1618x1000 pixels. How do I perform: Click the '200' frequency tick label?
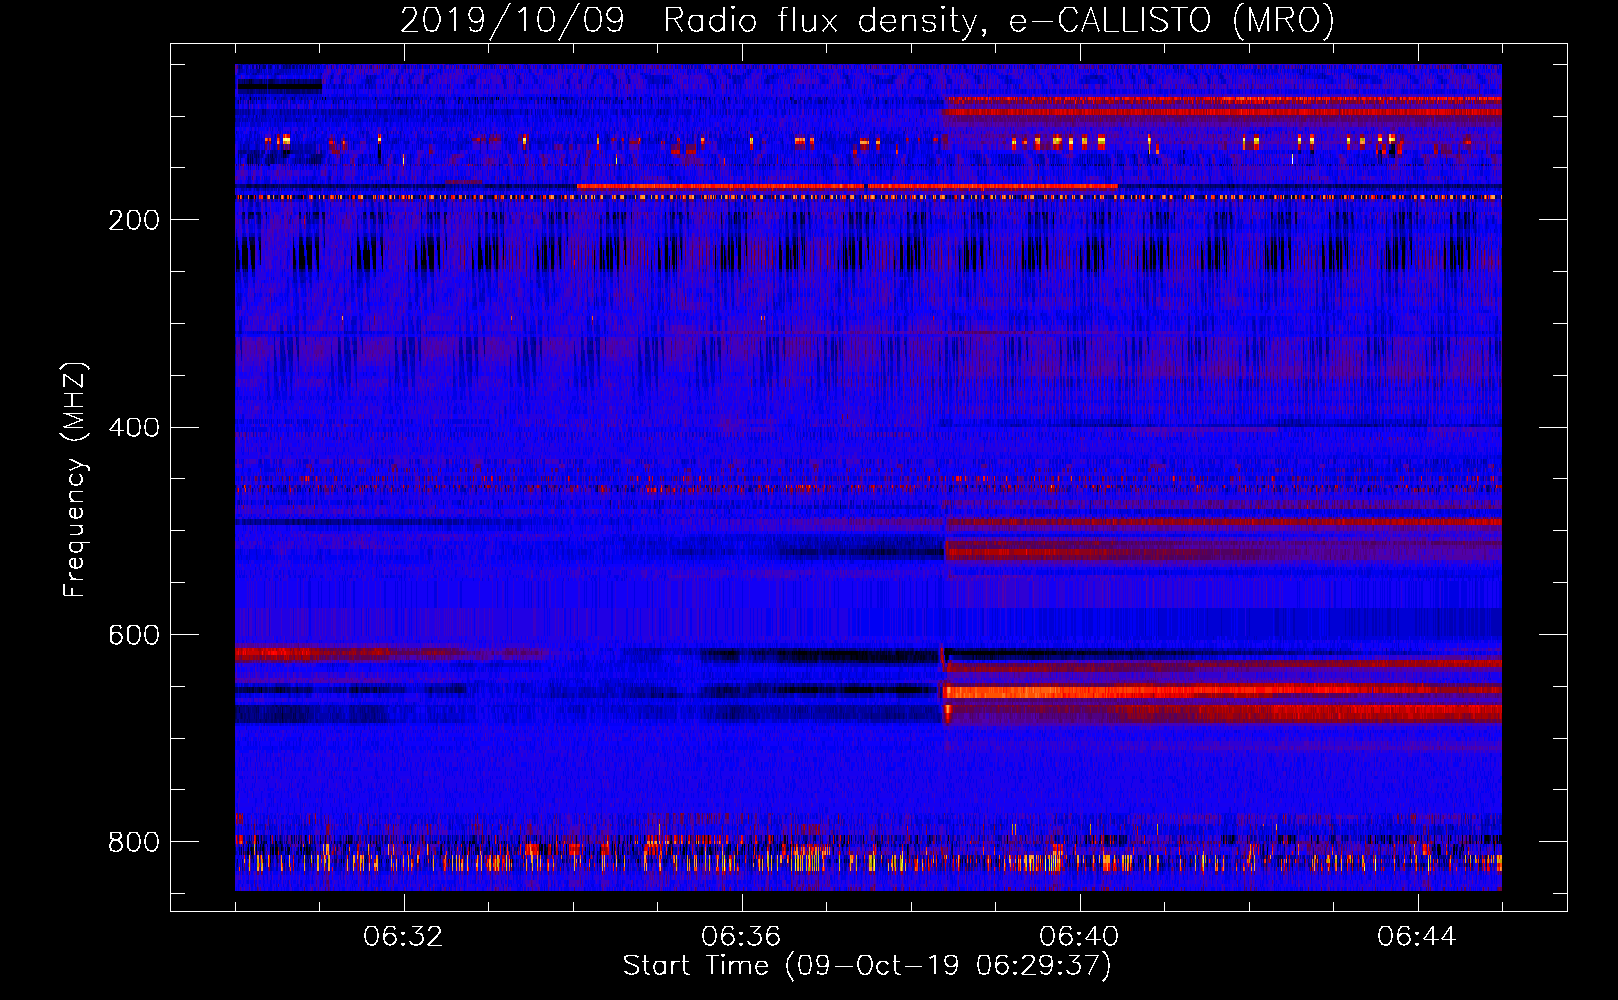[134, 220]
